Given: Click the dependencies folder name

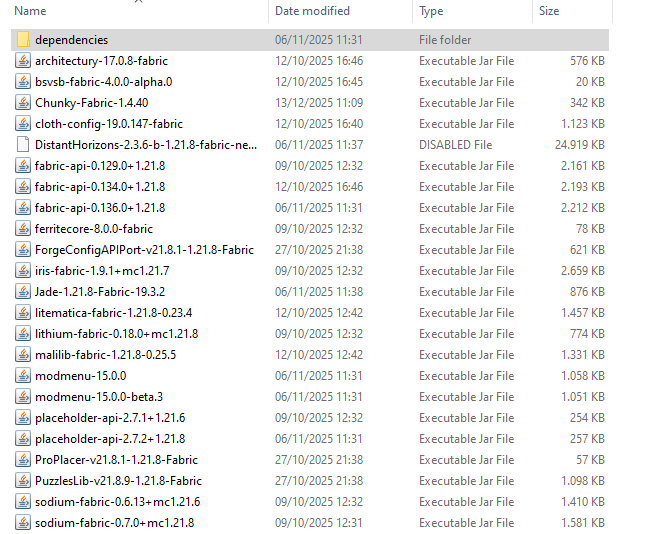Looking at the screenshot, I should [x=72, y=40].
